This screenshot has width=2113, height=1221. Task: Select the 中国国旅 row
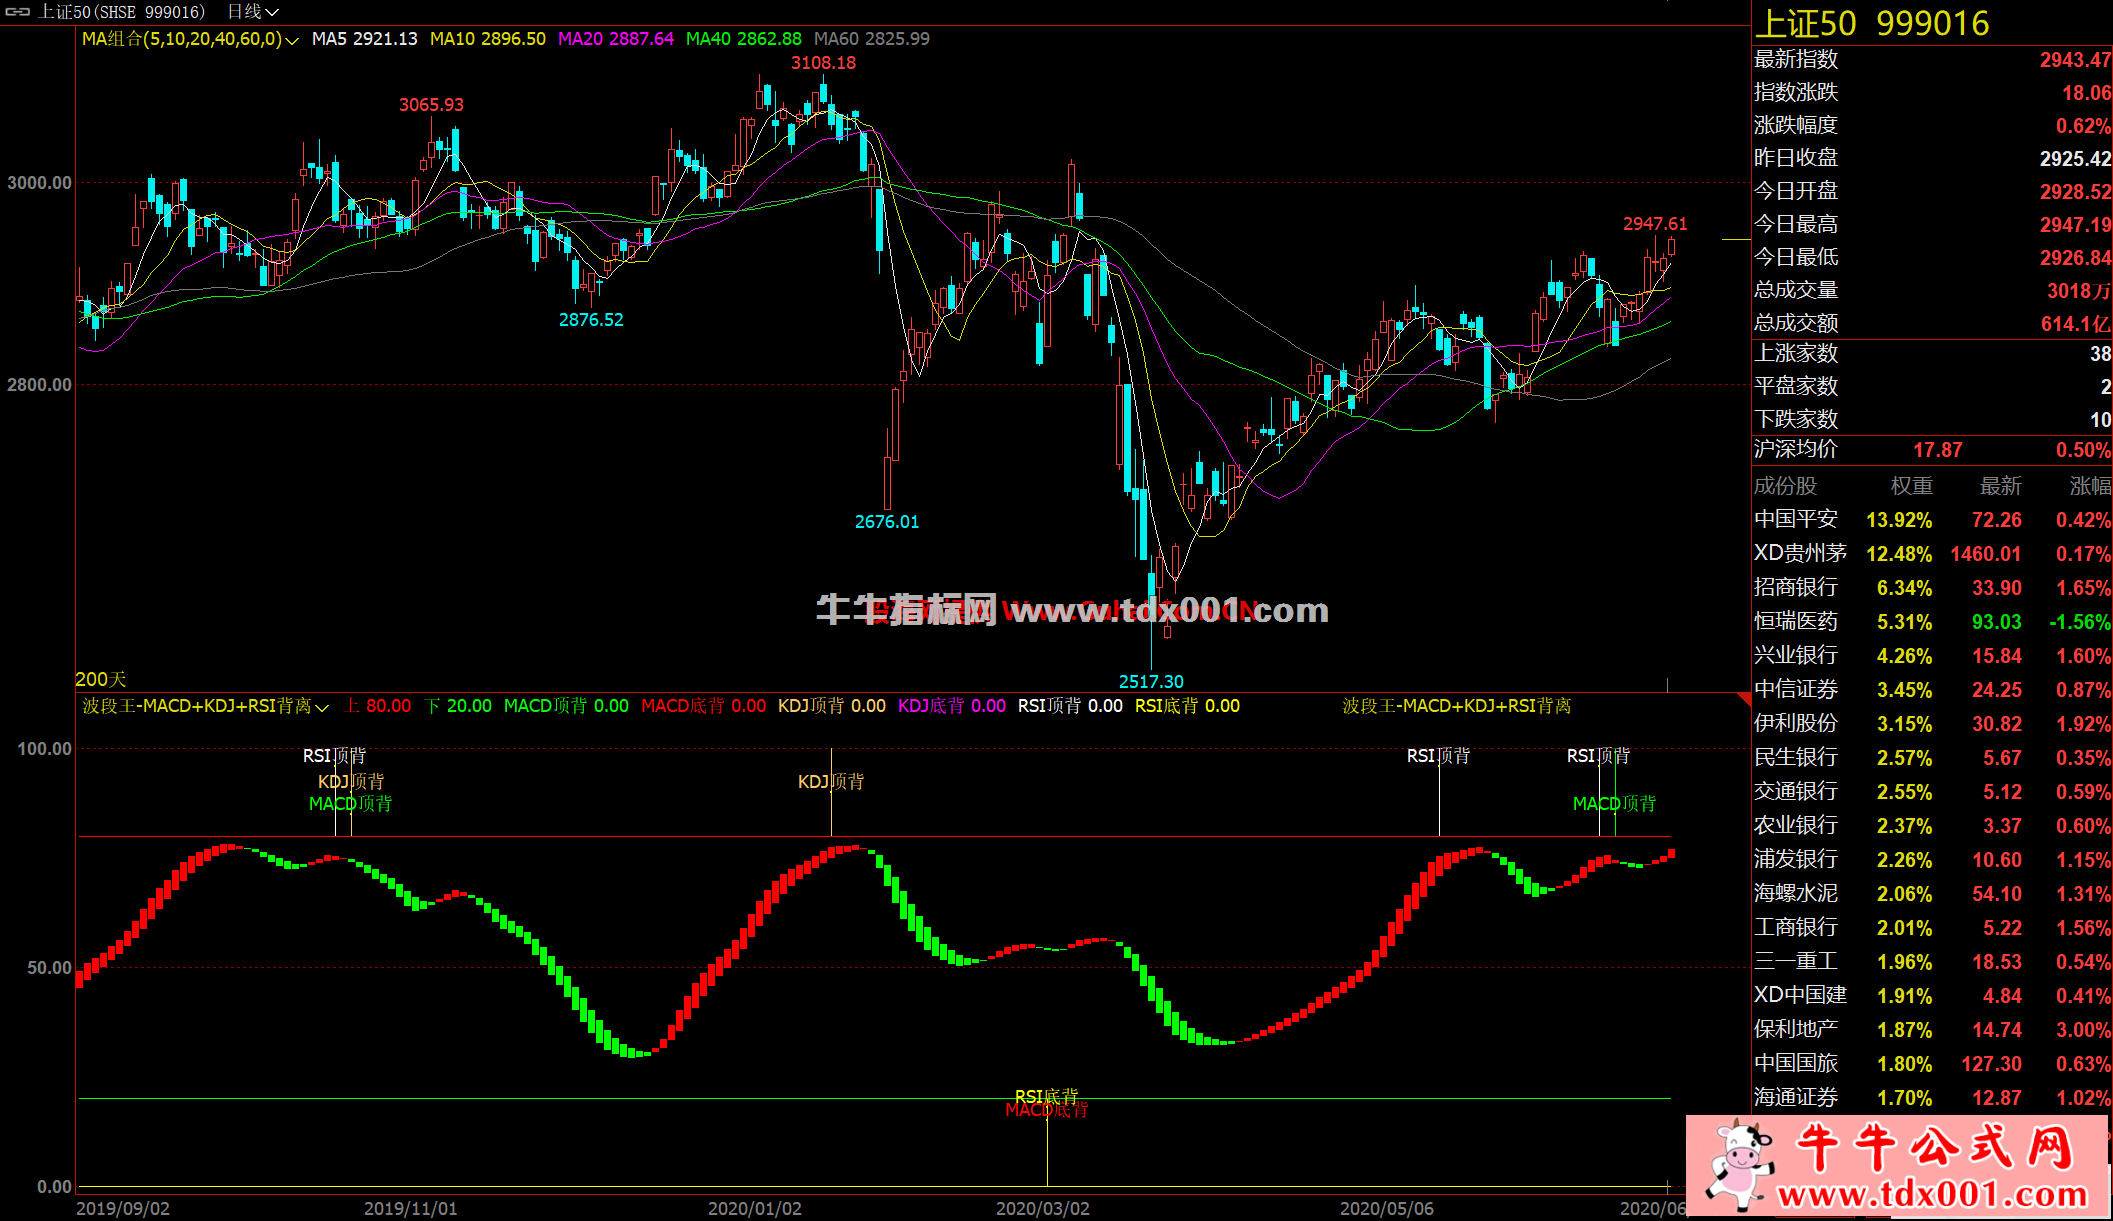tap(1932, 1064)
